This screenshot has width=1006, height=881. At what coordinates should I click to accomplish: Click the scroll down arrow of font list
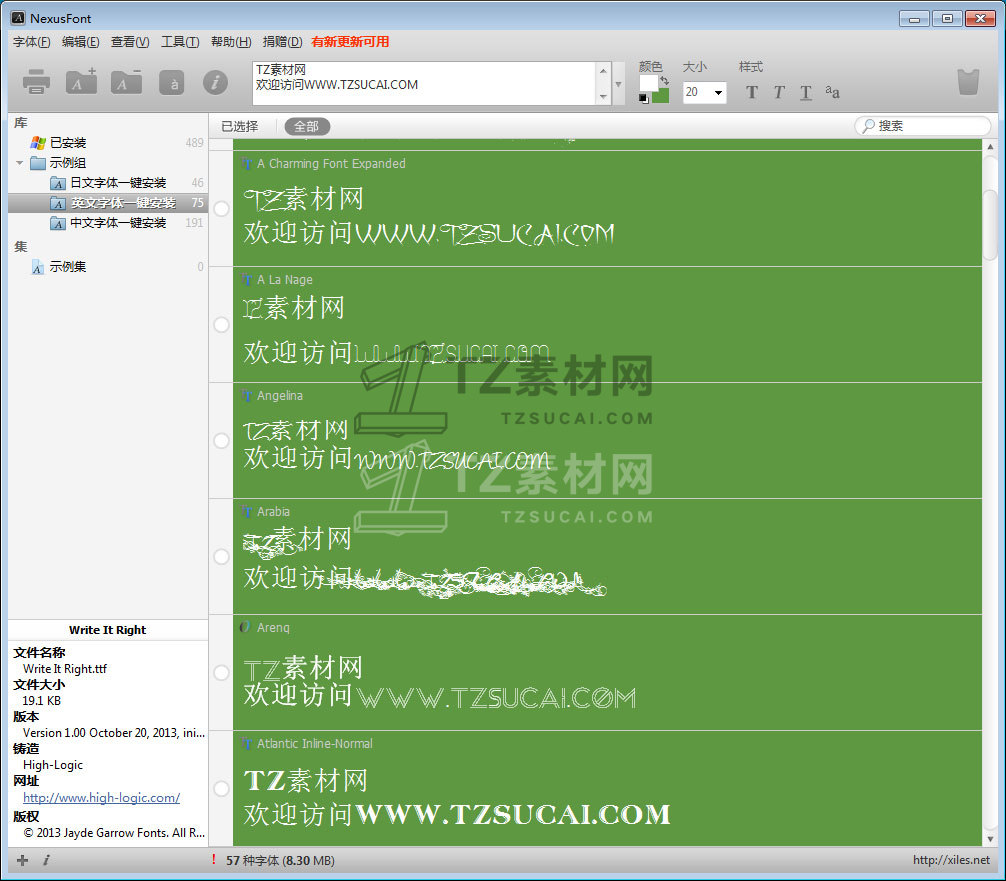(990, 839)
